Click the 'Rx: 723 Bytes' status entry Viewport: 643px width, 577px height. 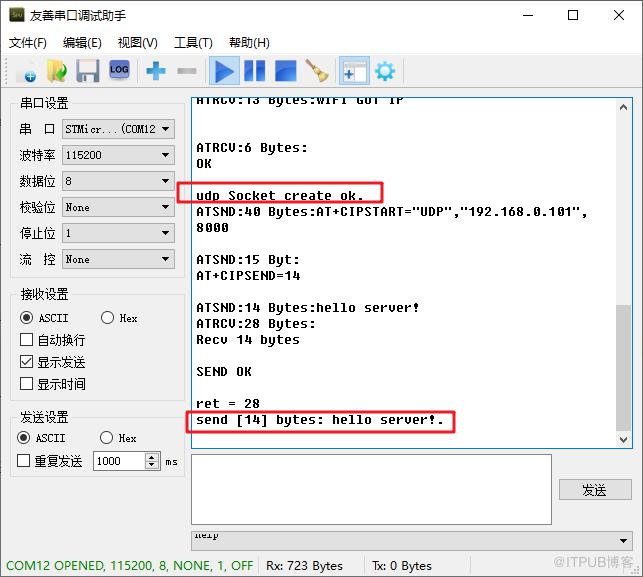click(304, 566)
